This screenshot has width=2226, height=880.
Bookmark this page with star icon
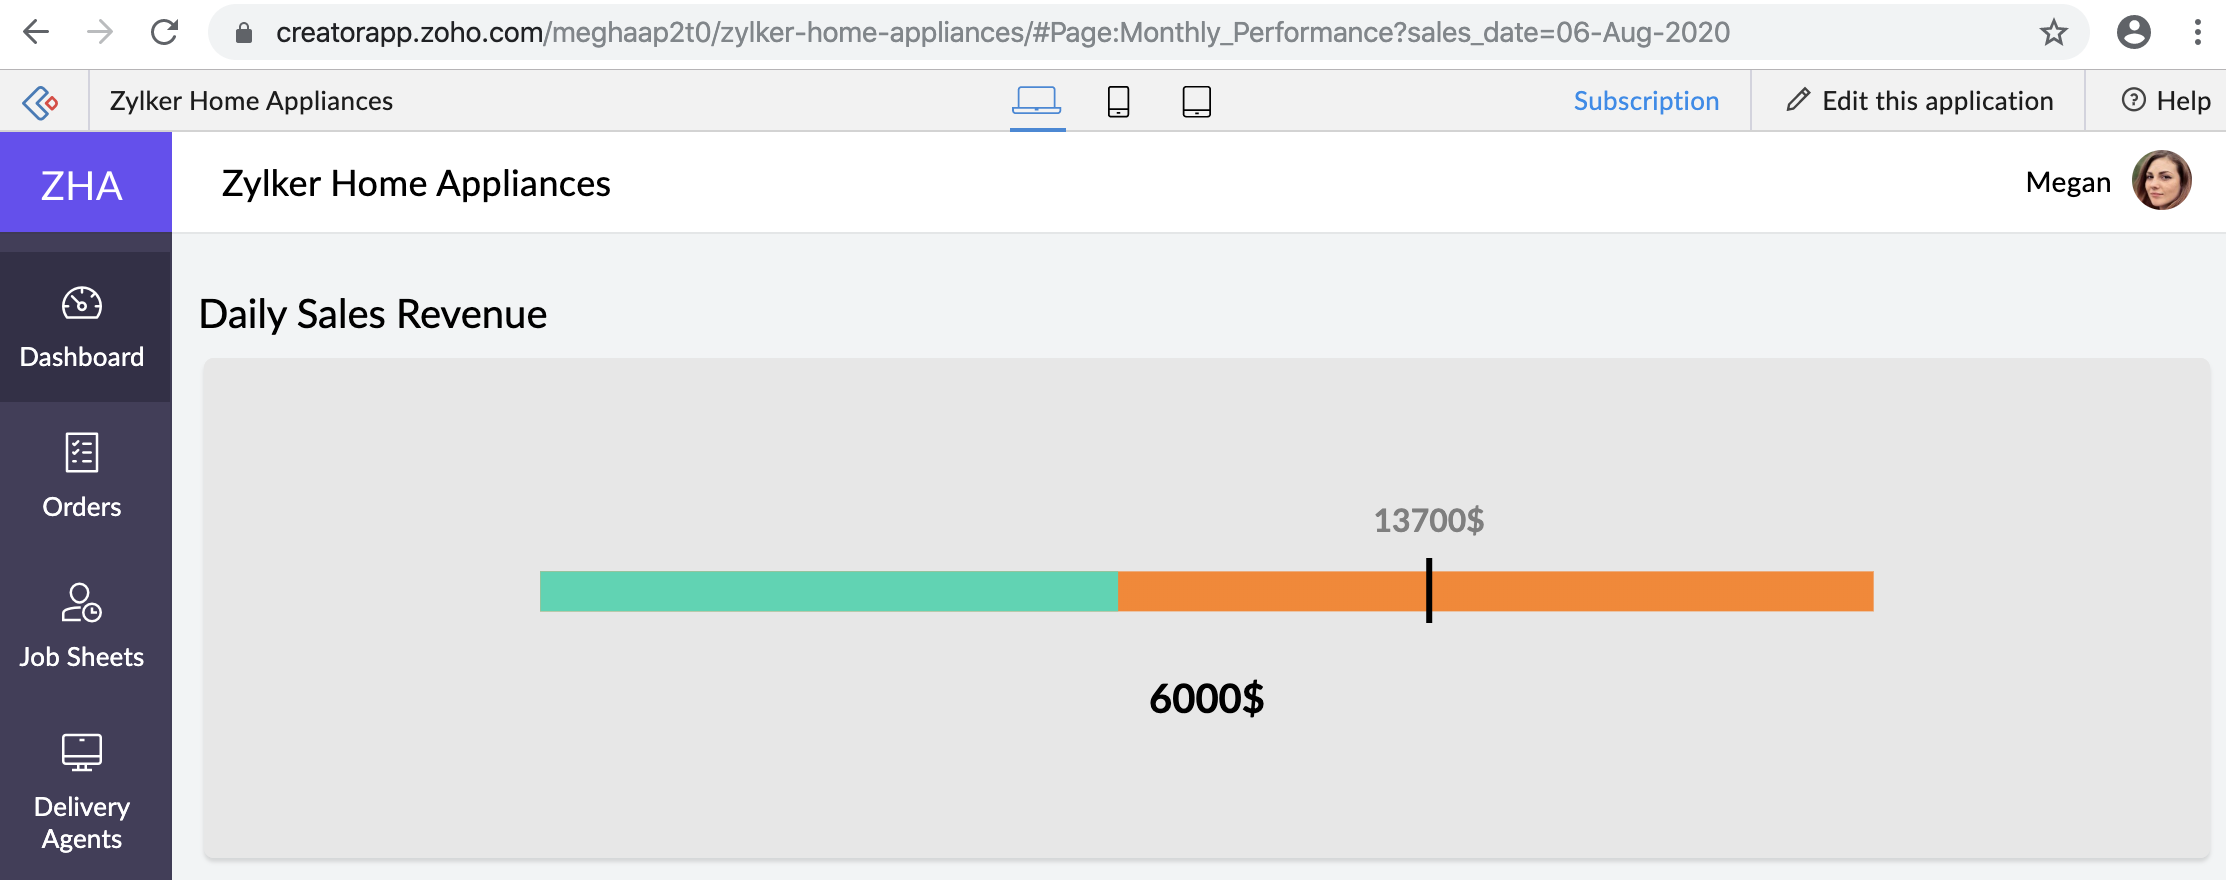(2053, 32)
